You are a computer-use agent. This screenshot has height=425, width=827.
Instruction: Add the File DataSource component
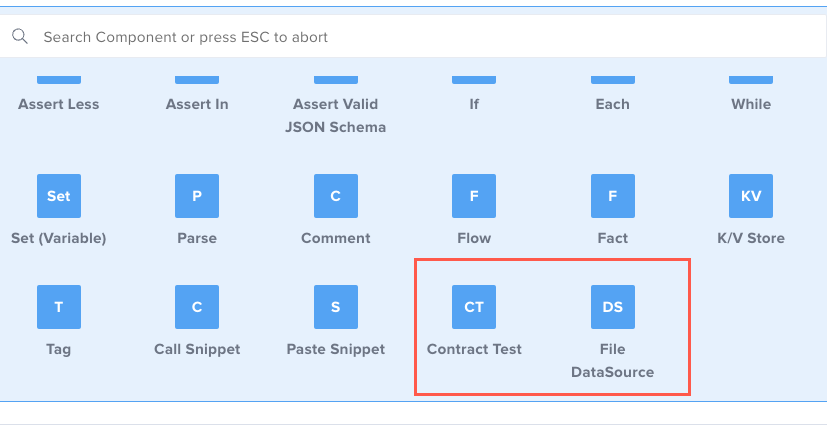click(x=612, y=307)
